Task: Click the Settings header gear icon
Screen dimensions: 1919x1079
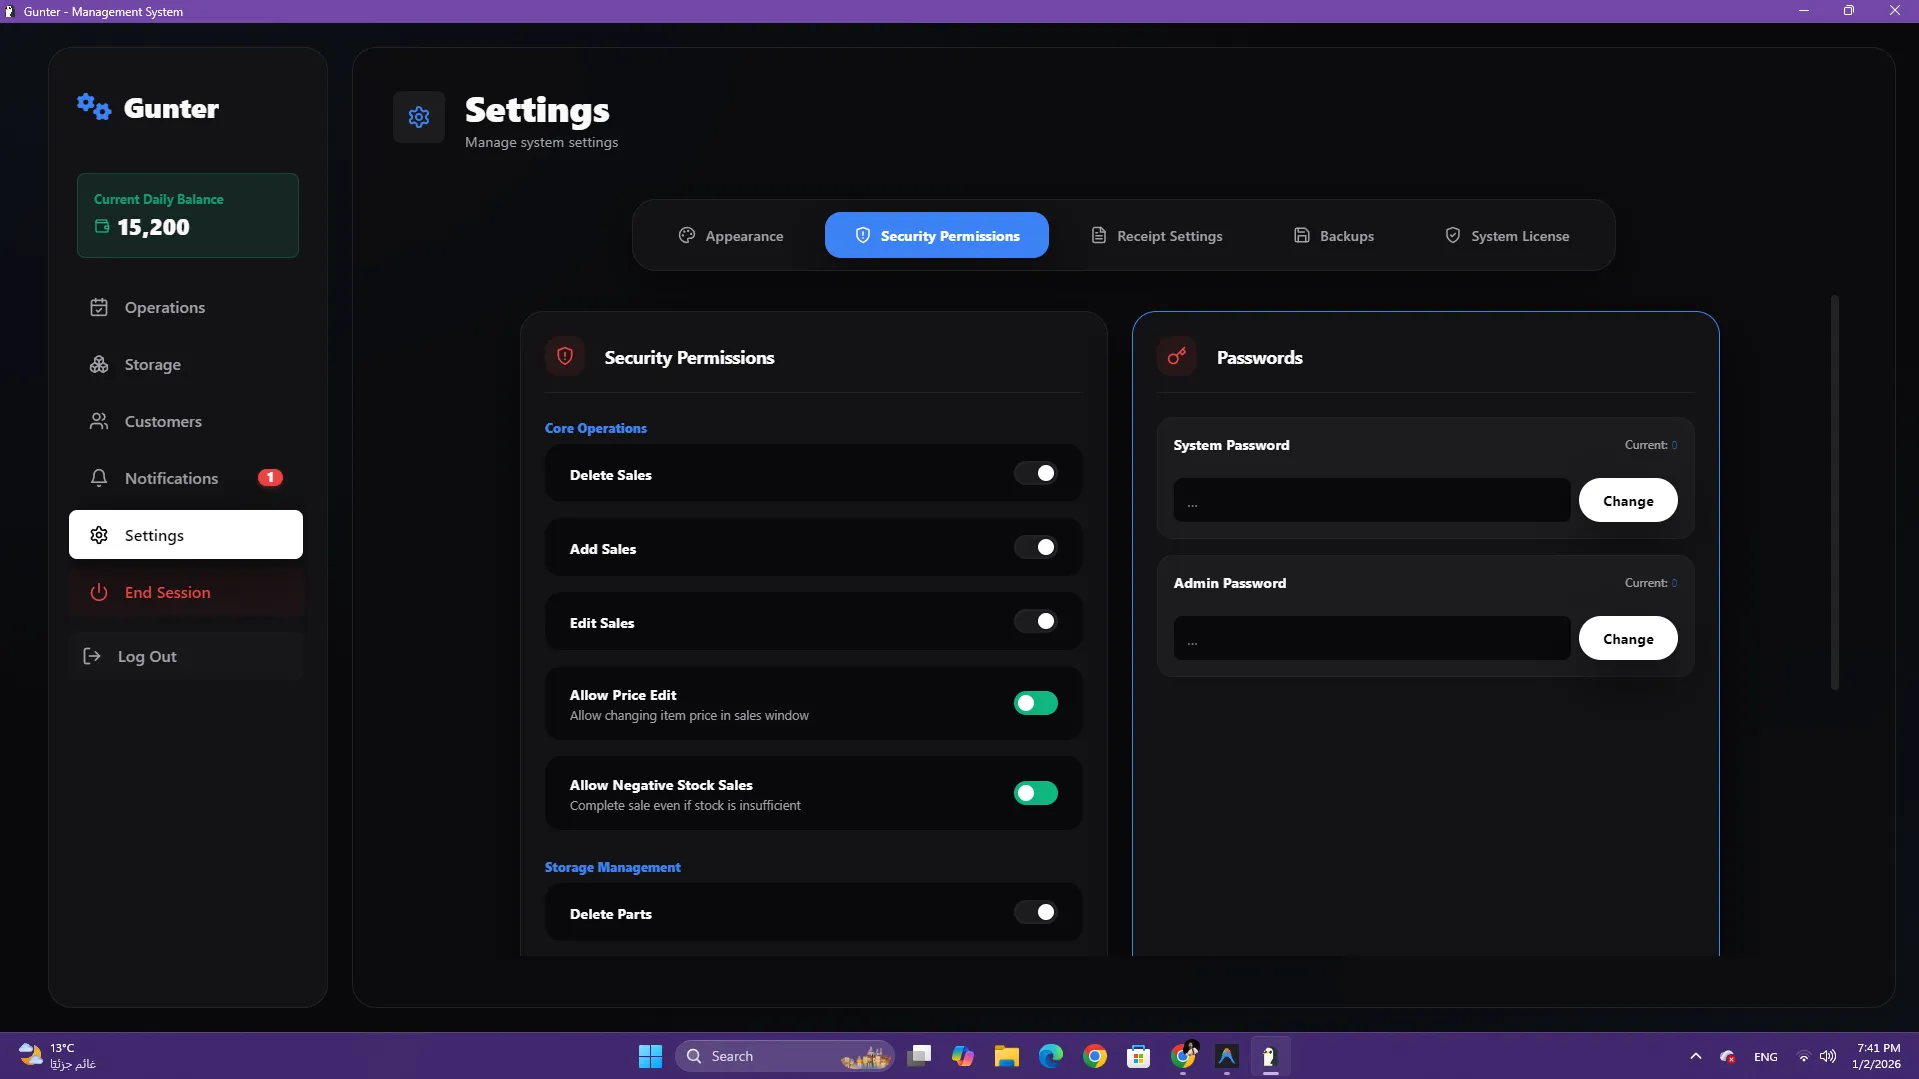Action: (x=419, y=117)
